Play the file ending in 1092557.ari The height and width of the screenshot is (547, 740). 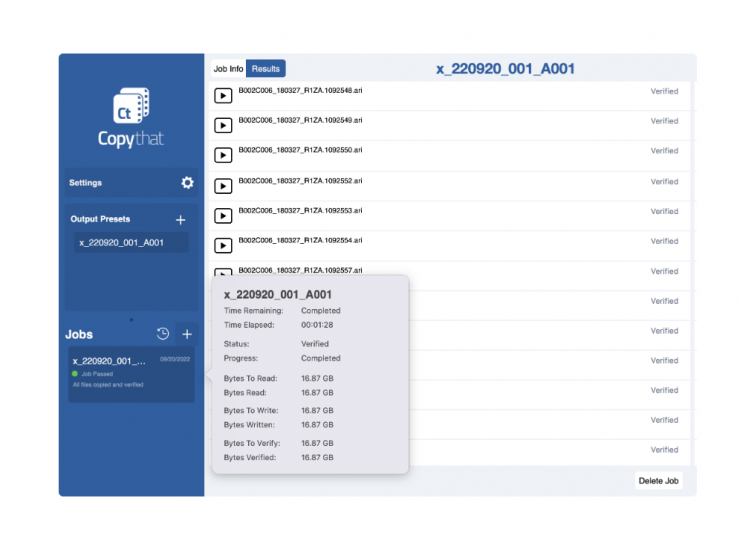224,272
